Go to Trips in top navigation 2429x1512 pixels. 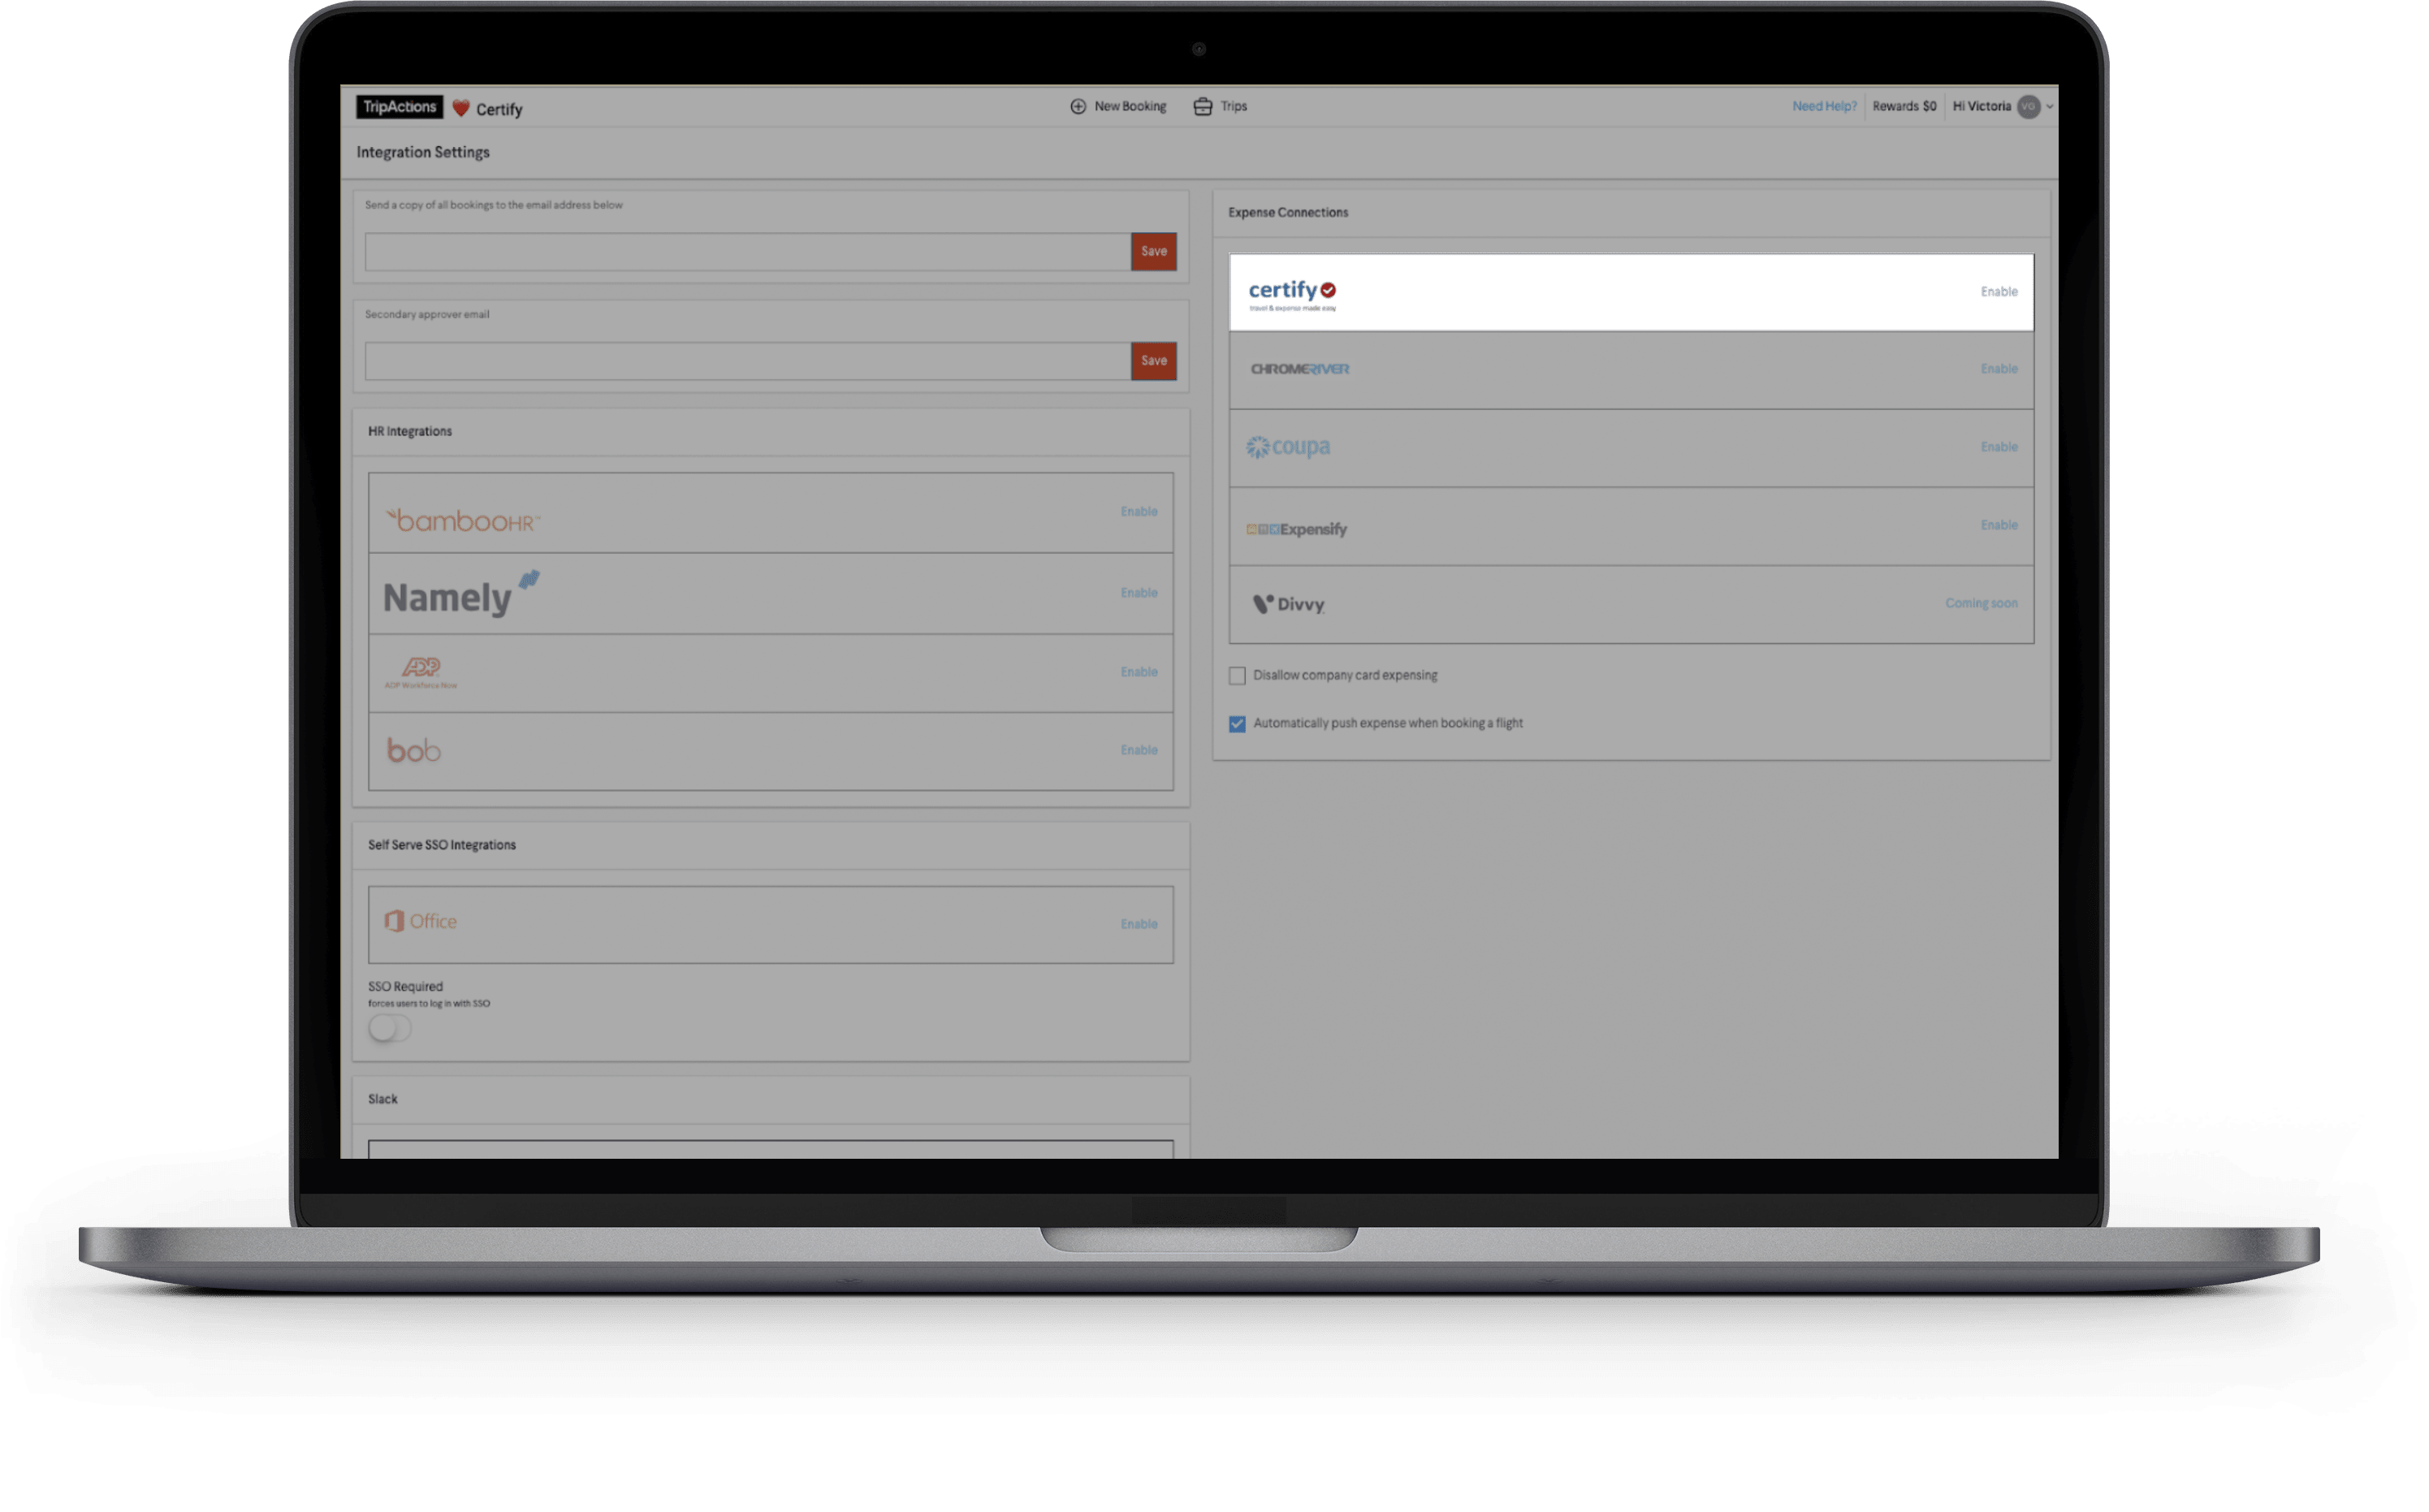coord(1233,106)
